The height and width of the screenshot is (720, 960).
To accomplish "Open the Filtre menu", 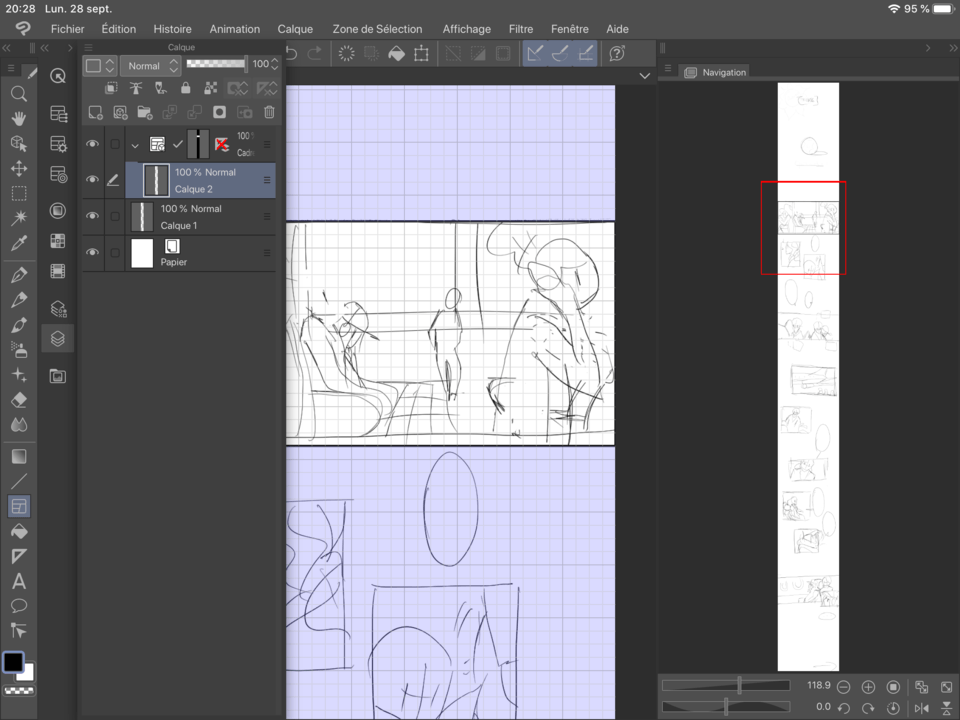I will coord(520,29).
